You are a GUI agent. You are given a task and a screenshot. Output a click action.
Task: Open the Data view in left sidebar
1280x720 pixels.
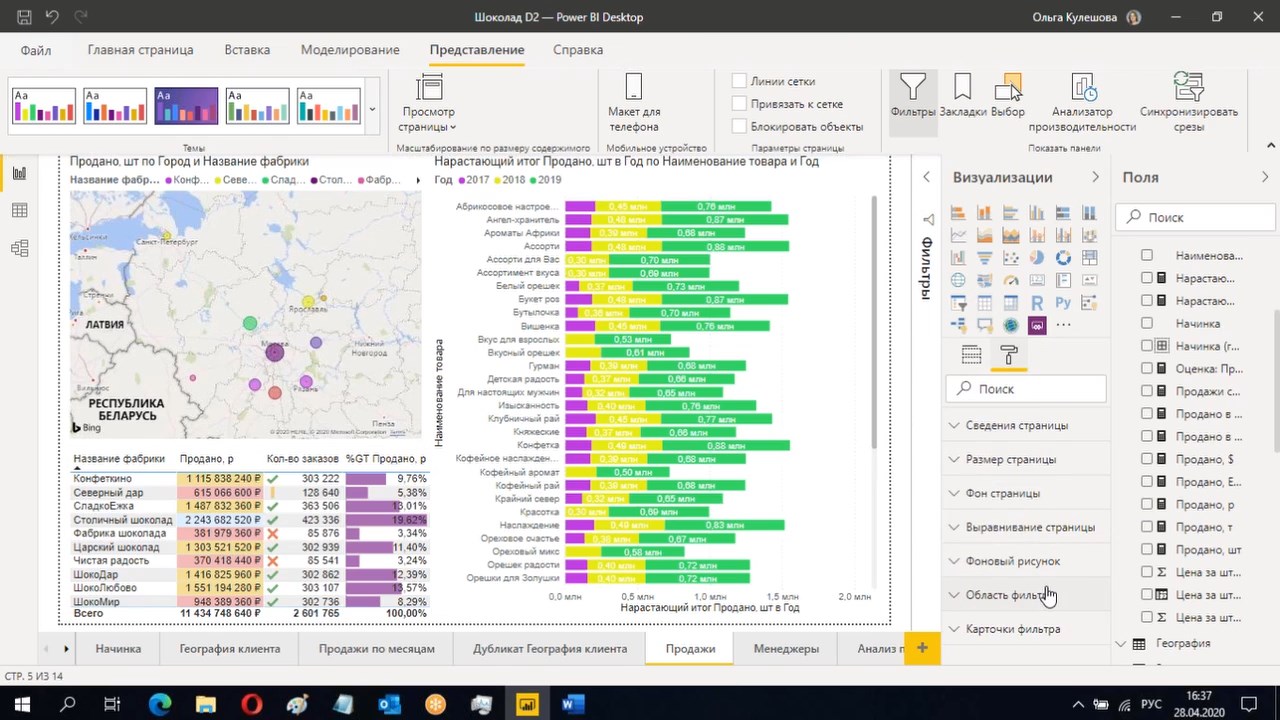pyautogui.click(x=19, y=210)
